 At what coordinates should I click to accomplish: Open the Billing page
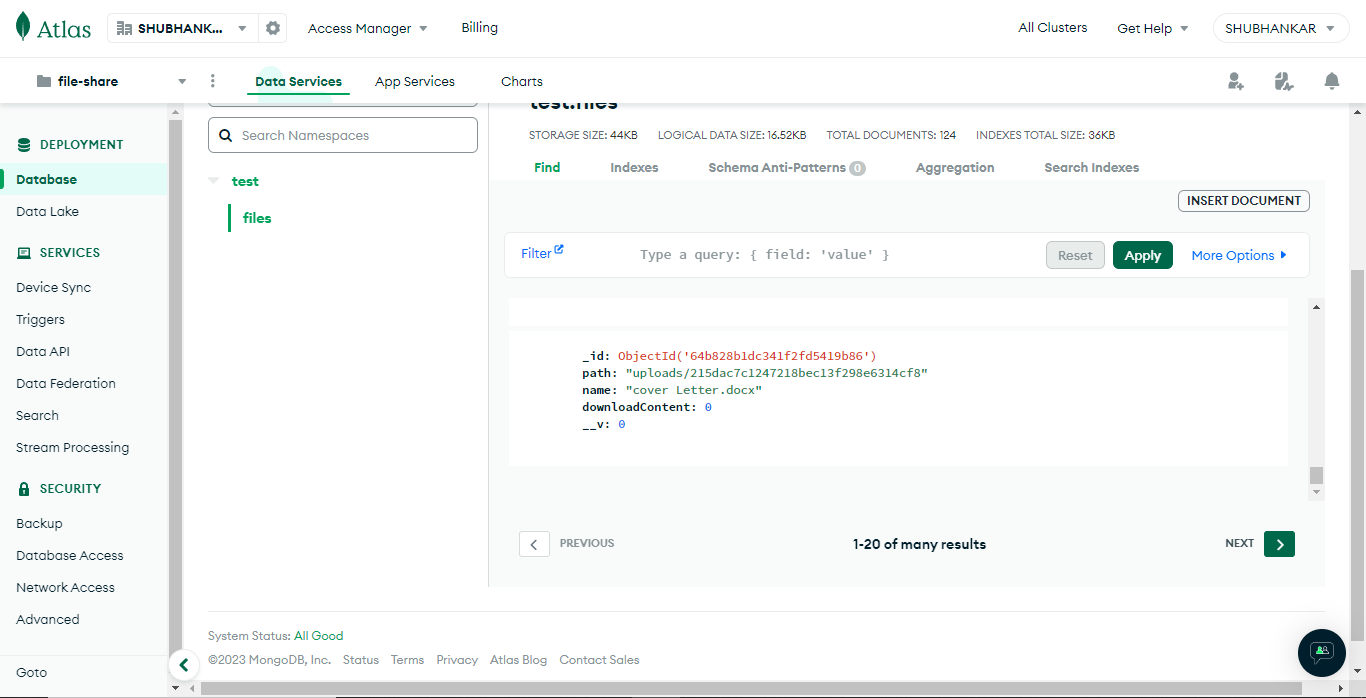(479, 28)
